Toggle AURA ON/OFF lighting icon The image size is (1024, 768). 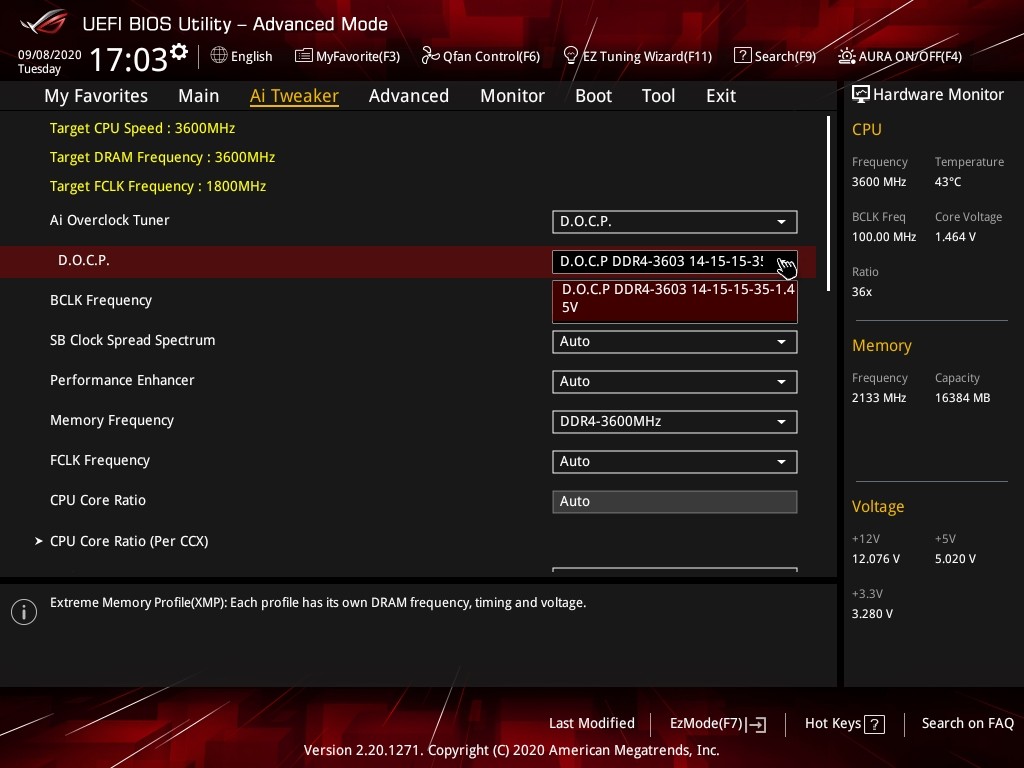click(x=847, y=56)
